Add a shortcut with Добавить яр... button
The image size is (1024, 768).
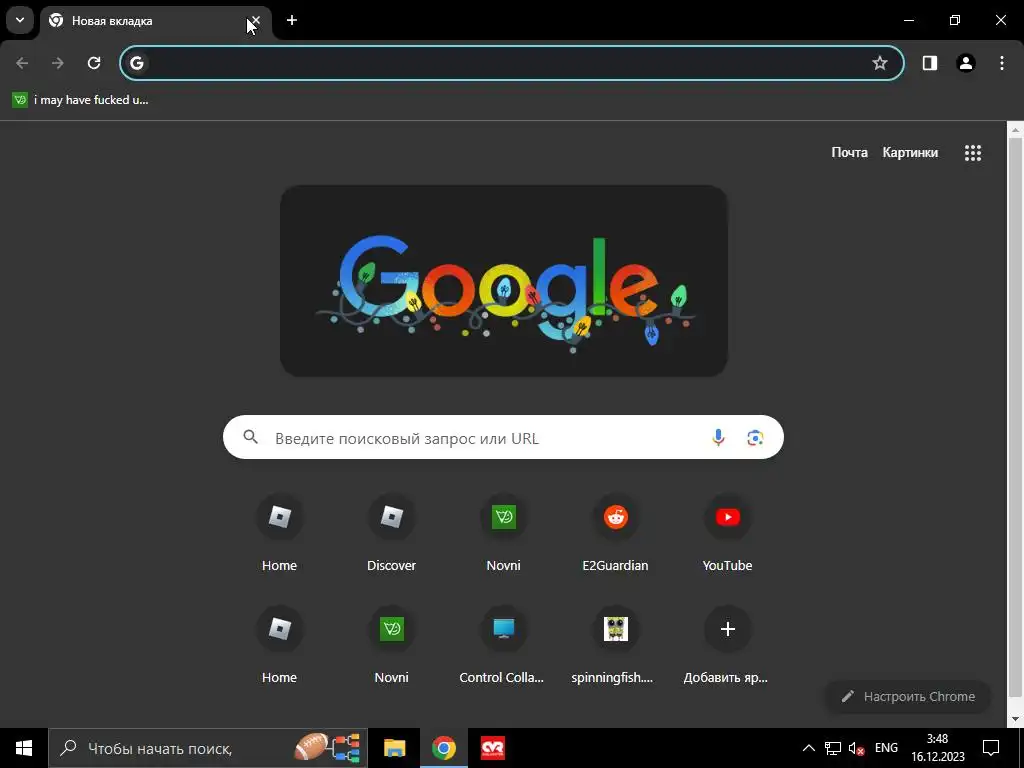tap(728, 645)
